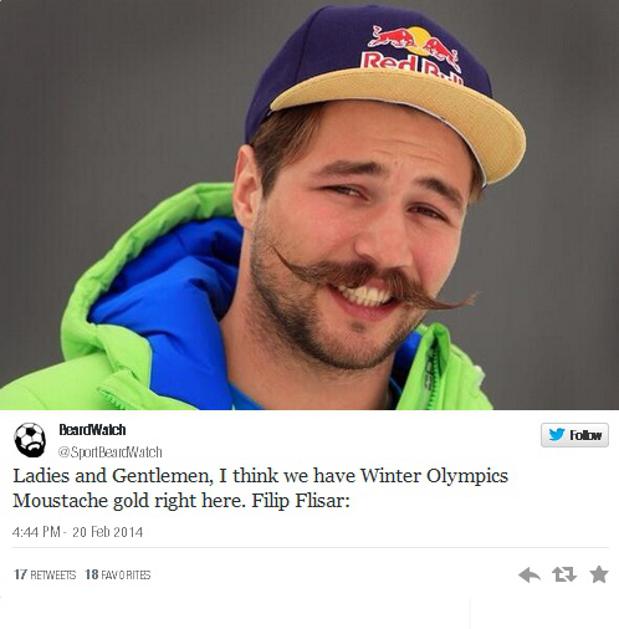The width and height of the screenshot is (619, 629).
Task: Open the @SportBeardWatch handle link
Action: [110, 452]
